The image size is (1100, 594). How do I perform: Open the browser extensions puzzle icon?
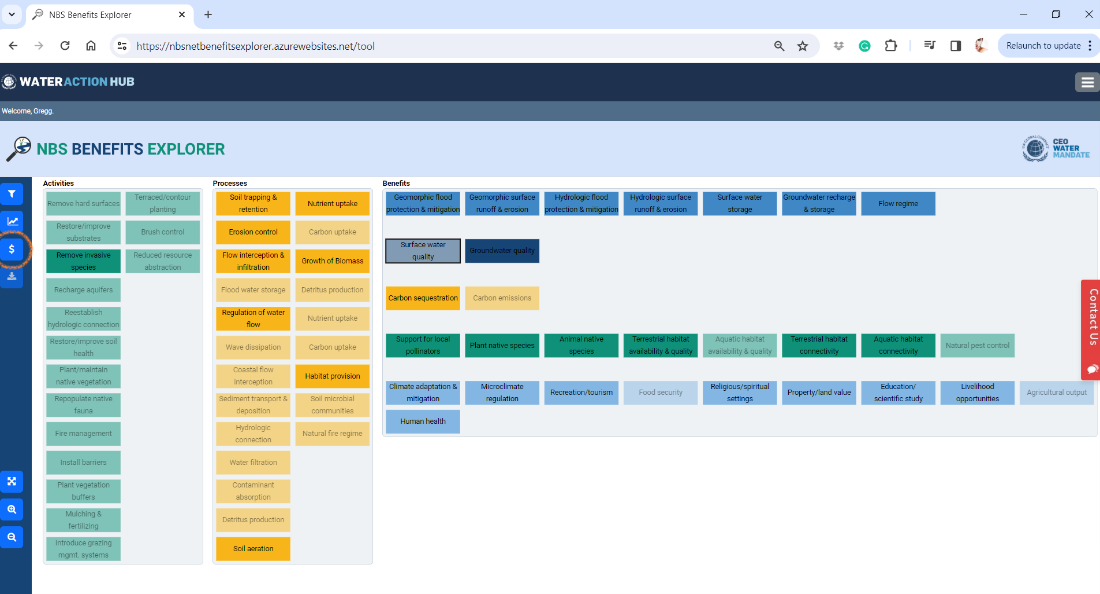click(890, 46)
